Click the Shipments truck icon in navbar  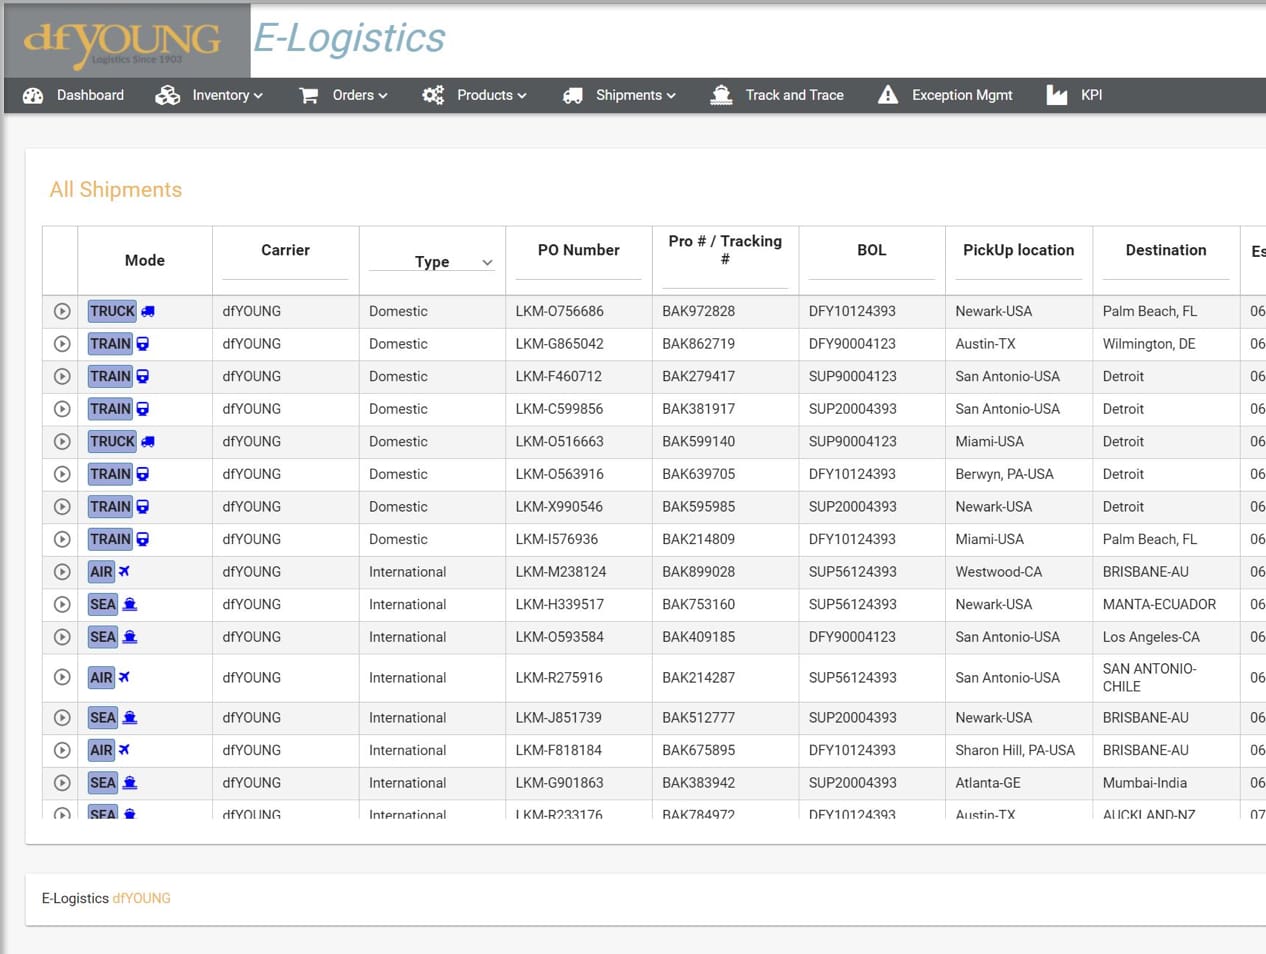tap(573, 95)
